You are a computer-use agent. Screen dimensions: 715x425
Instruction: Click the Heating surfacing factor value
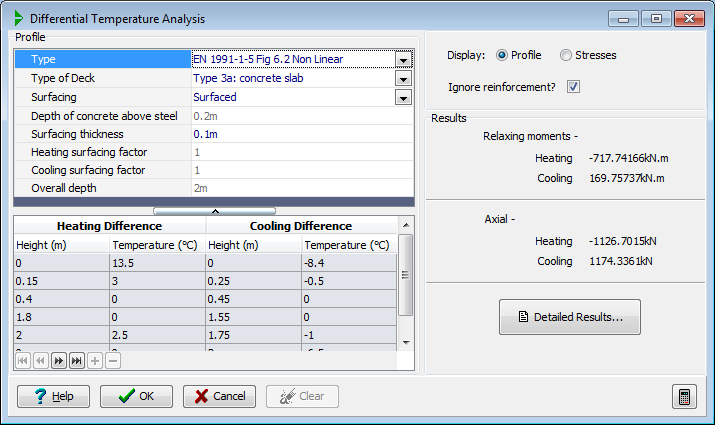[302, 152]
